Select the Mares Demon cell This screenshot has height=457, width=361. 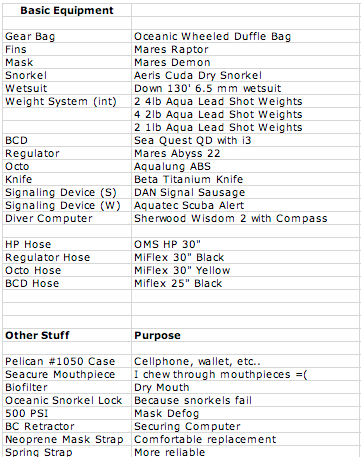click(x=246, y=62)
